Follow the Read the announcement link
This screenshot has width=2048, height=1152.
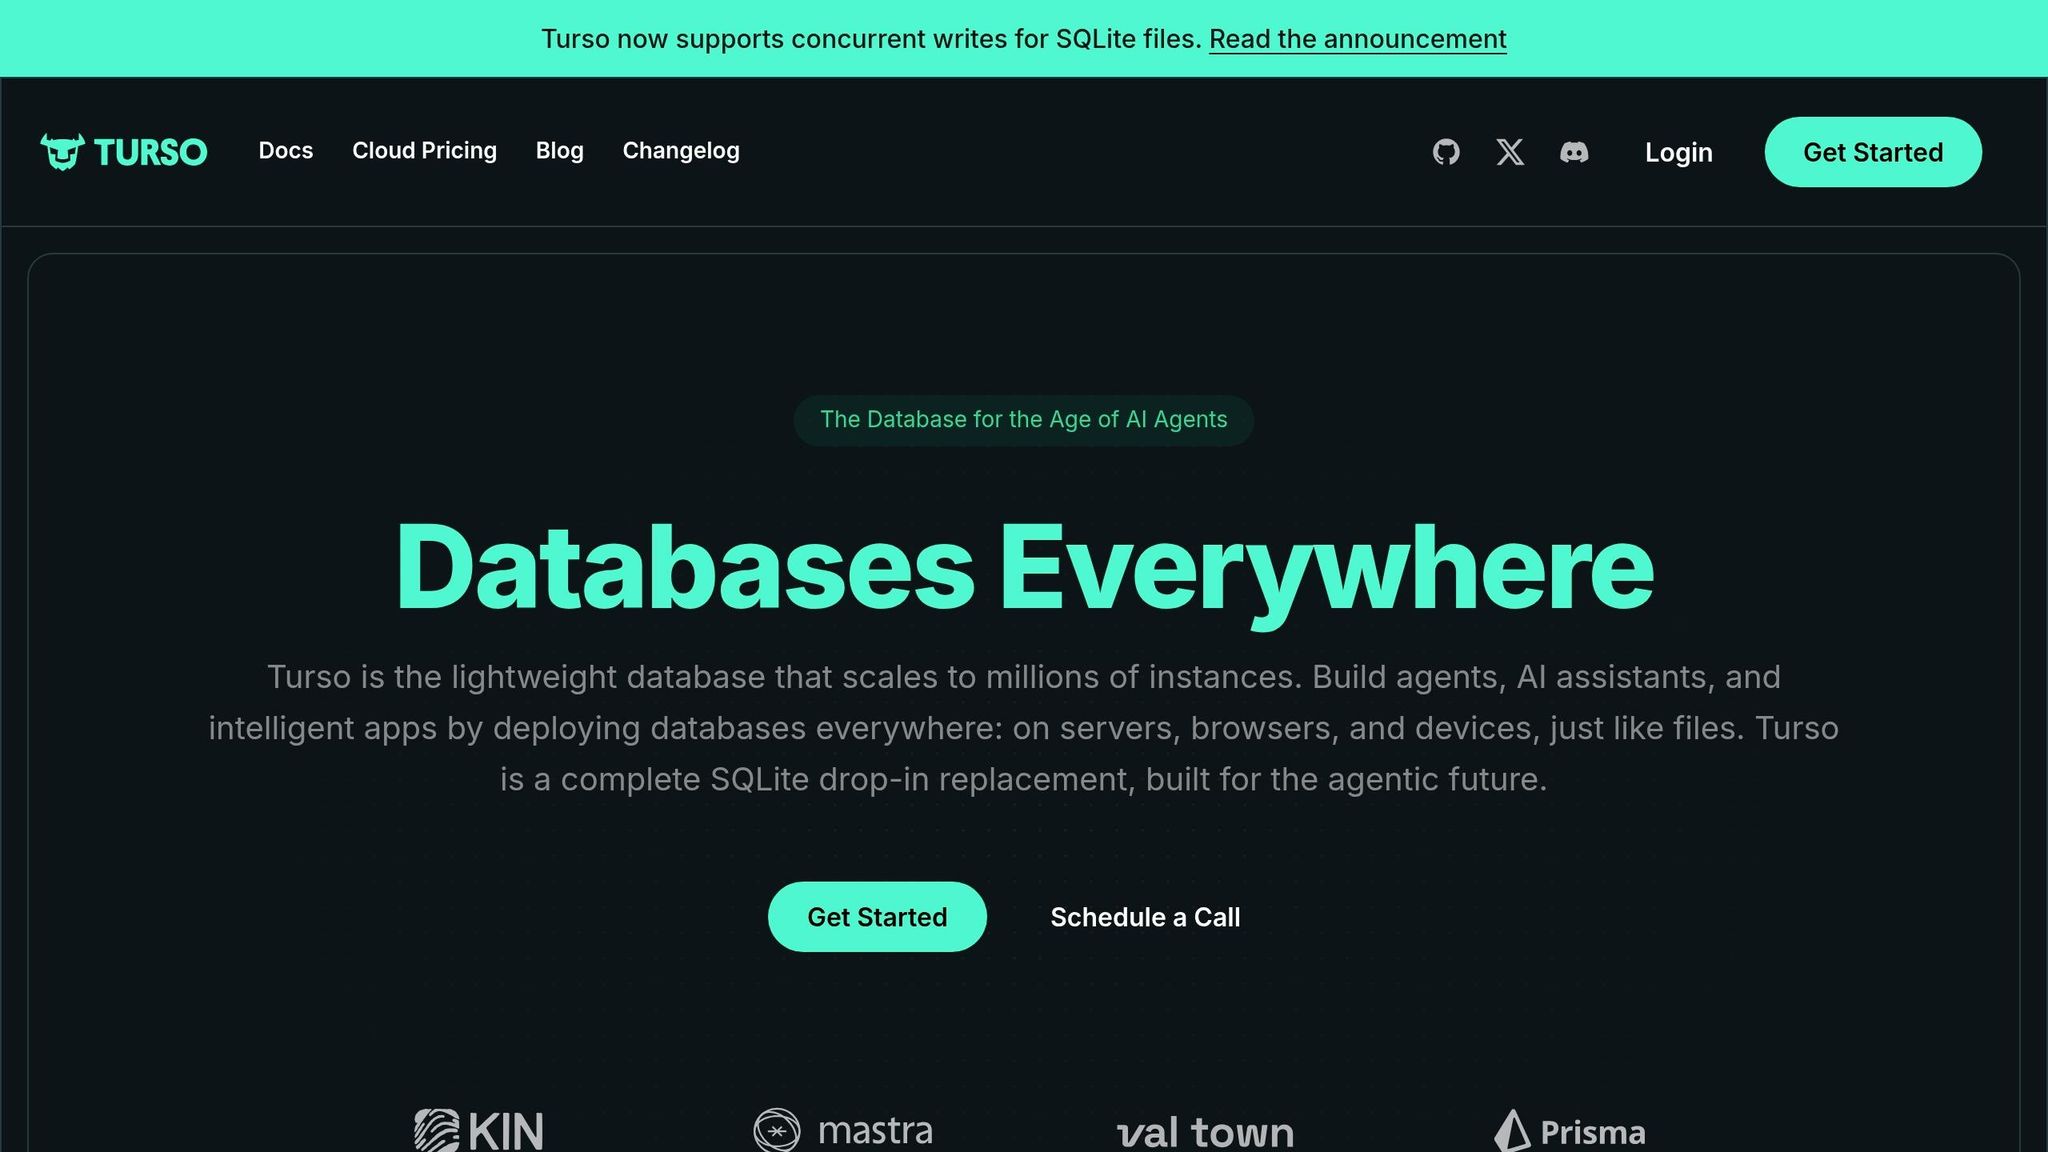pyautogui.click(x=1357, y=39)
